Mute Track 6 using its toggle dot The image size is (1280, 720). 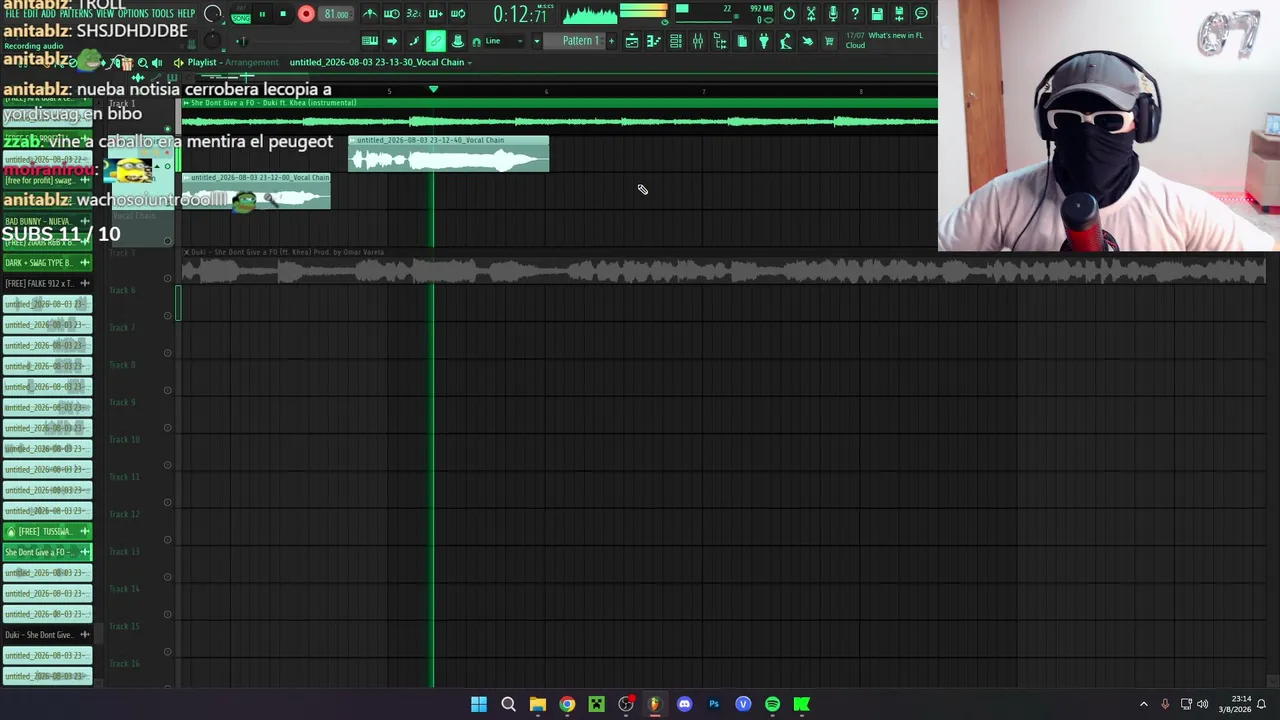coord(168,315)
